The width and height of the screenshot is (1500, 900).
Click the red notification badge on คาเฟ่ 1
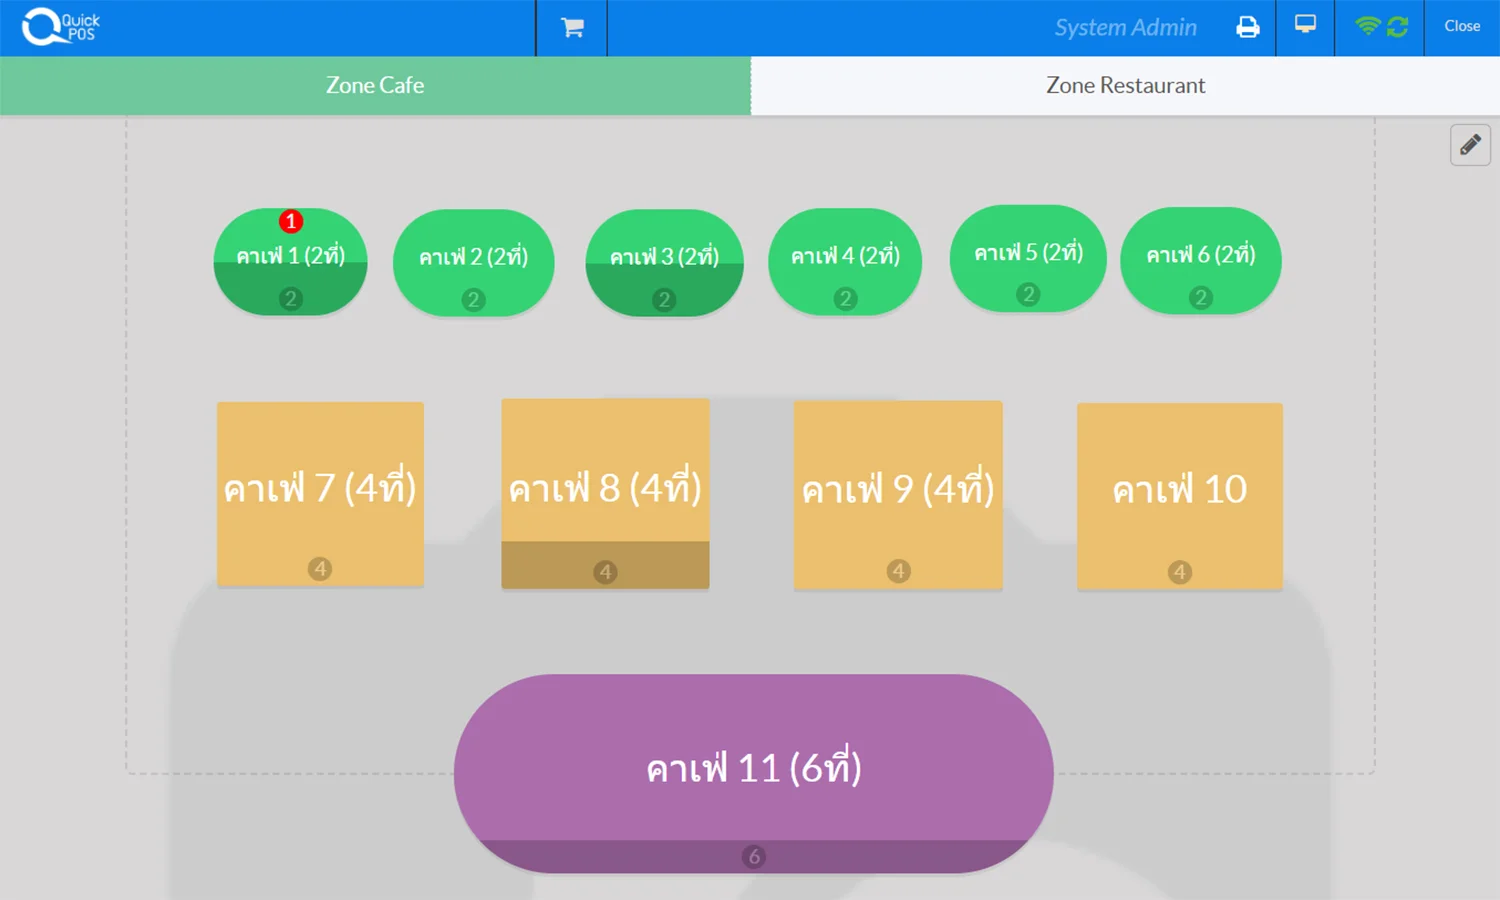(290, 222)
